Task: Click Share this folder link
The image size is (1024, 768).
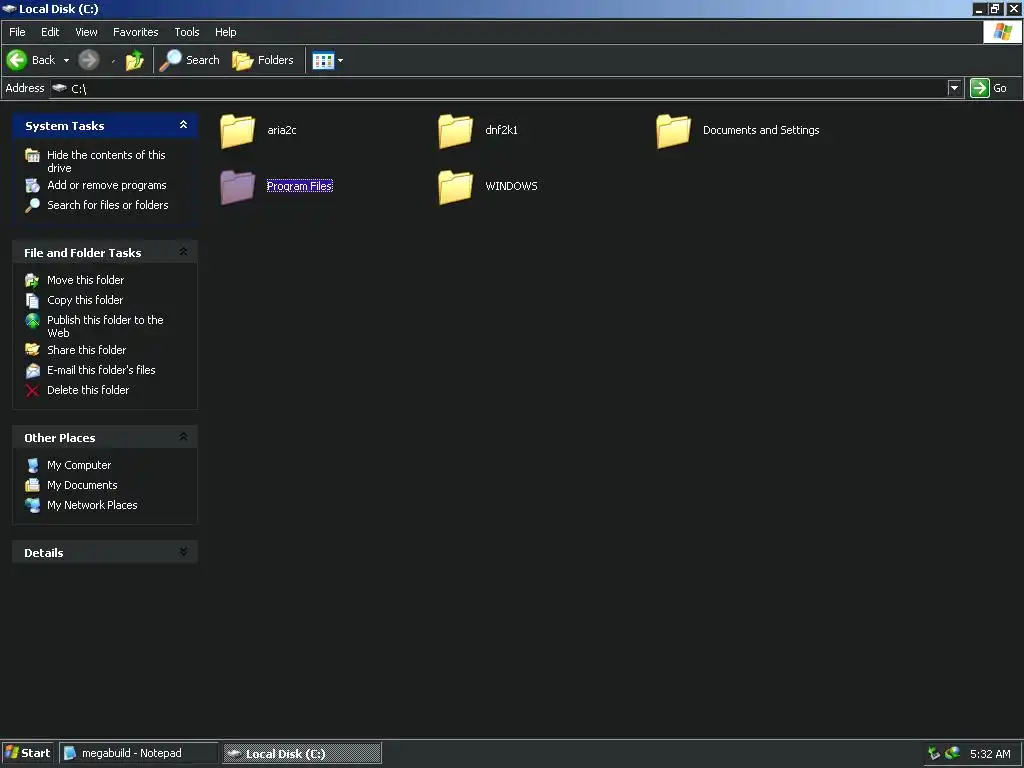Action: coord(87,350)
